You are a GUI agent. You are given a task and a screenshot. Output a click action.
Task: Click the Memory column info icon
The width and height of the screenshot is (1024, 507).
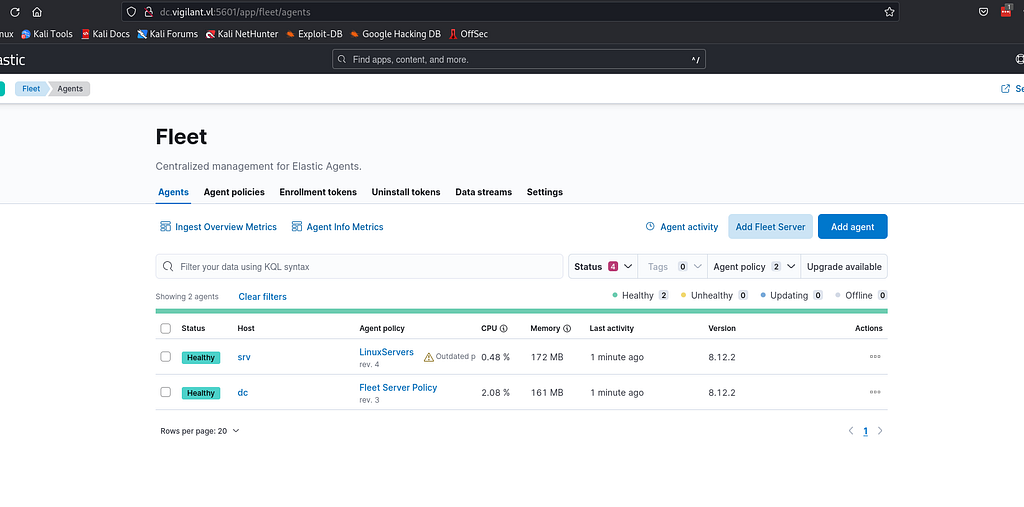[567, 329]
